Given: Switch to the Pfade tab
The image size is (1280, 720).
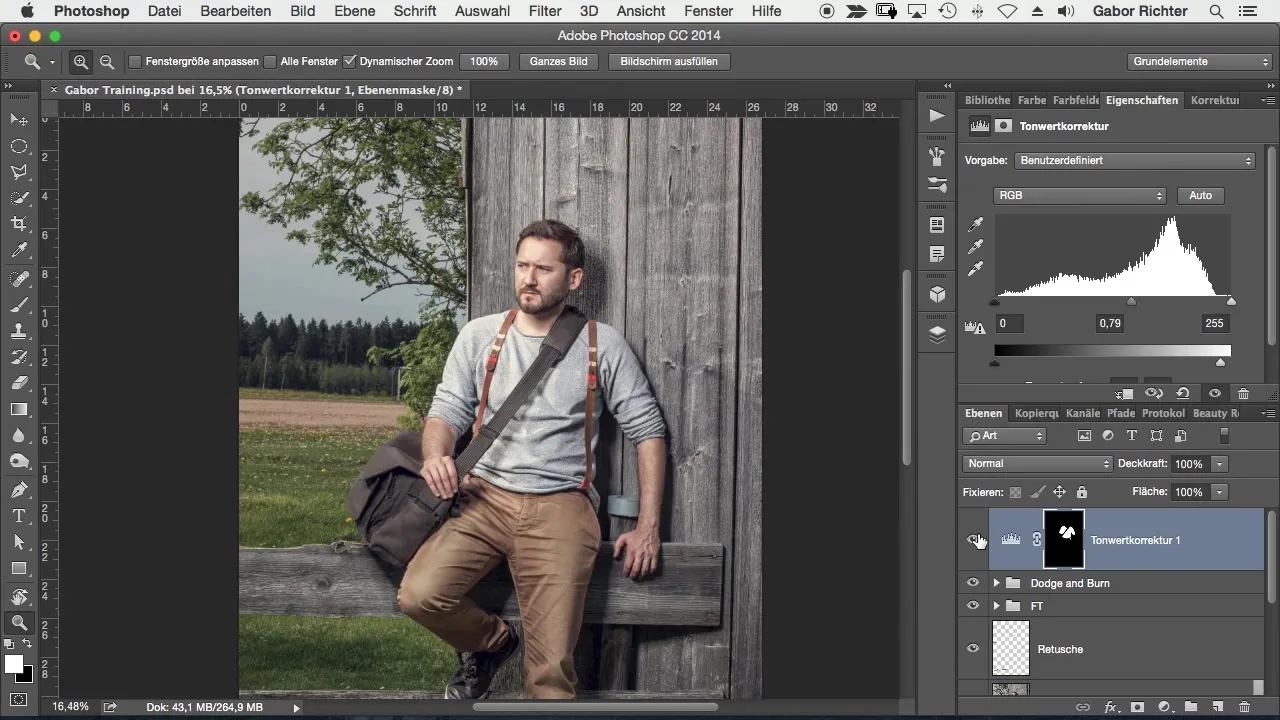Looking at the screenshot, I should [1121, 413].
